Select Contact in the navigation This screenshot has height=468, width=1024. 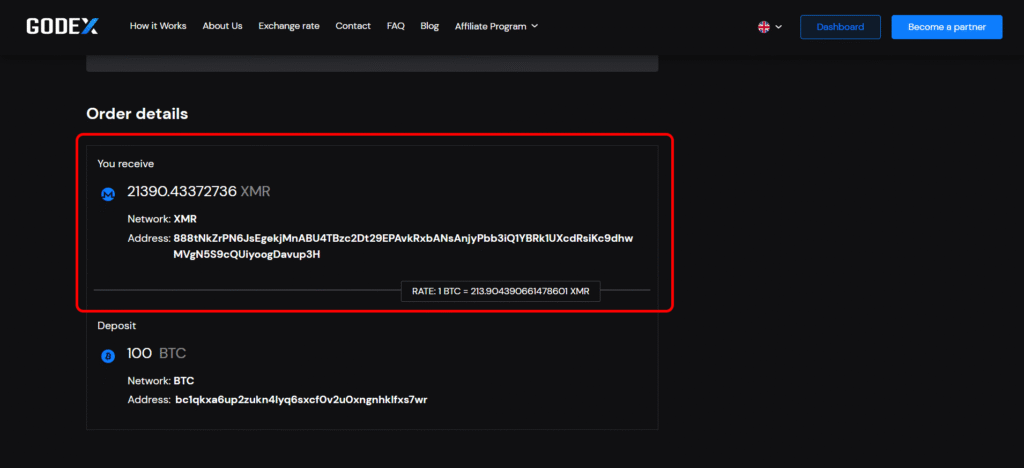(x=353, y=26)
